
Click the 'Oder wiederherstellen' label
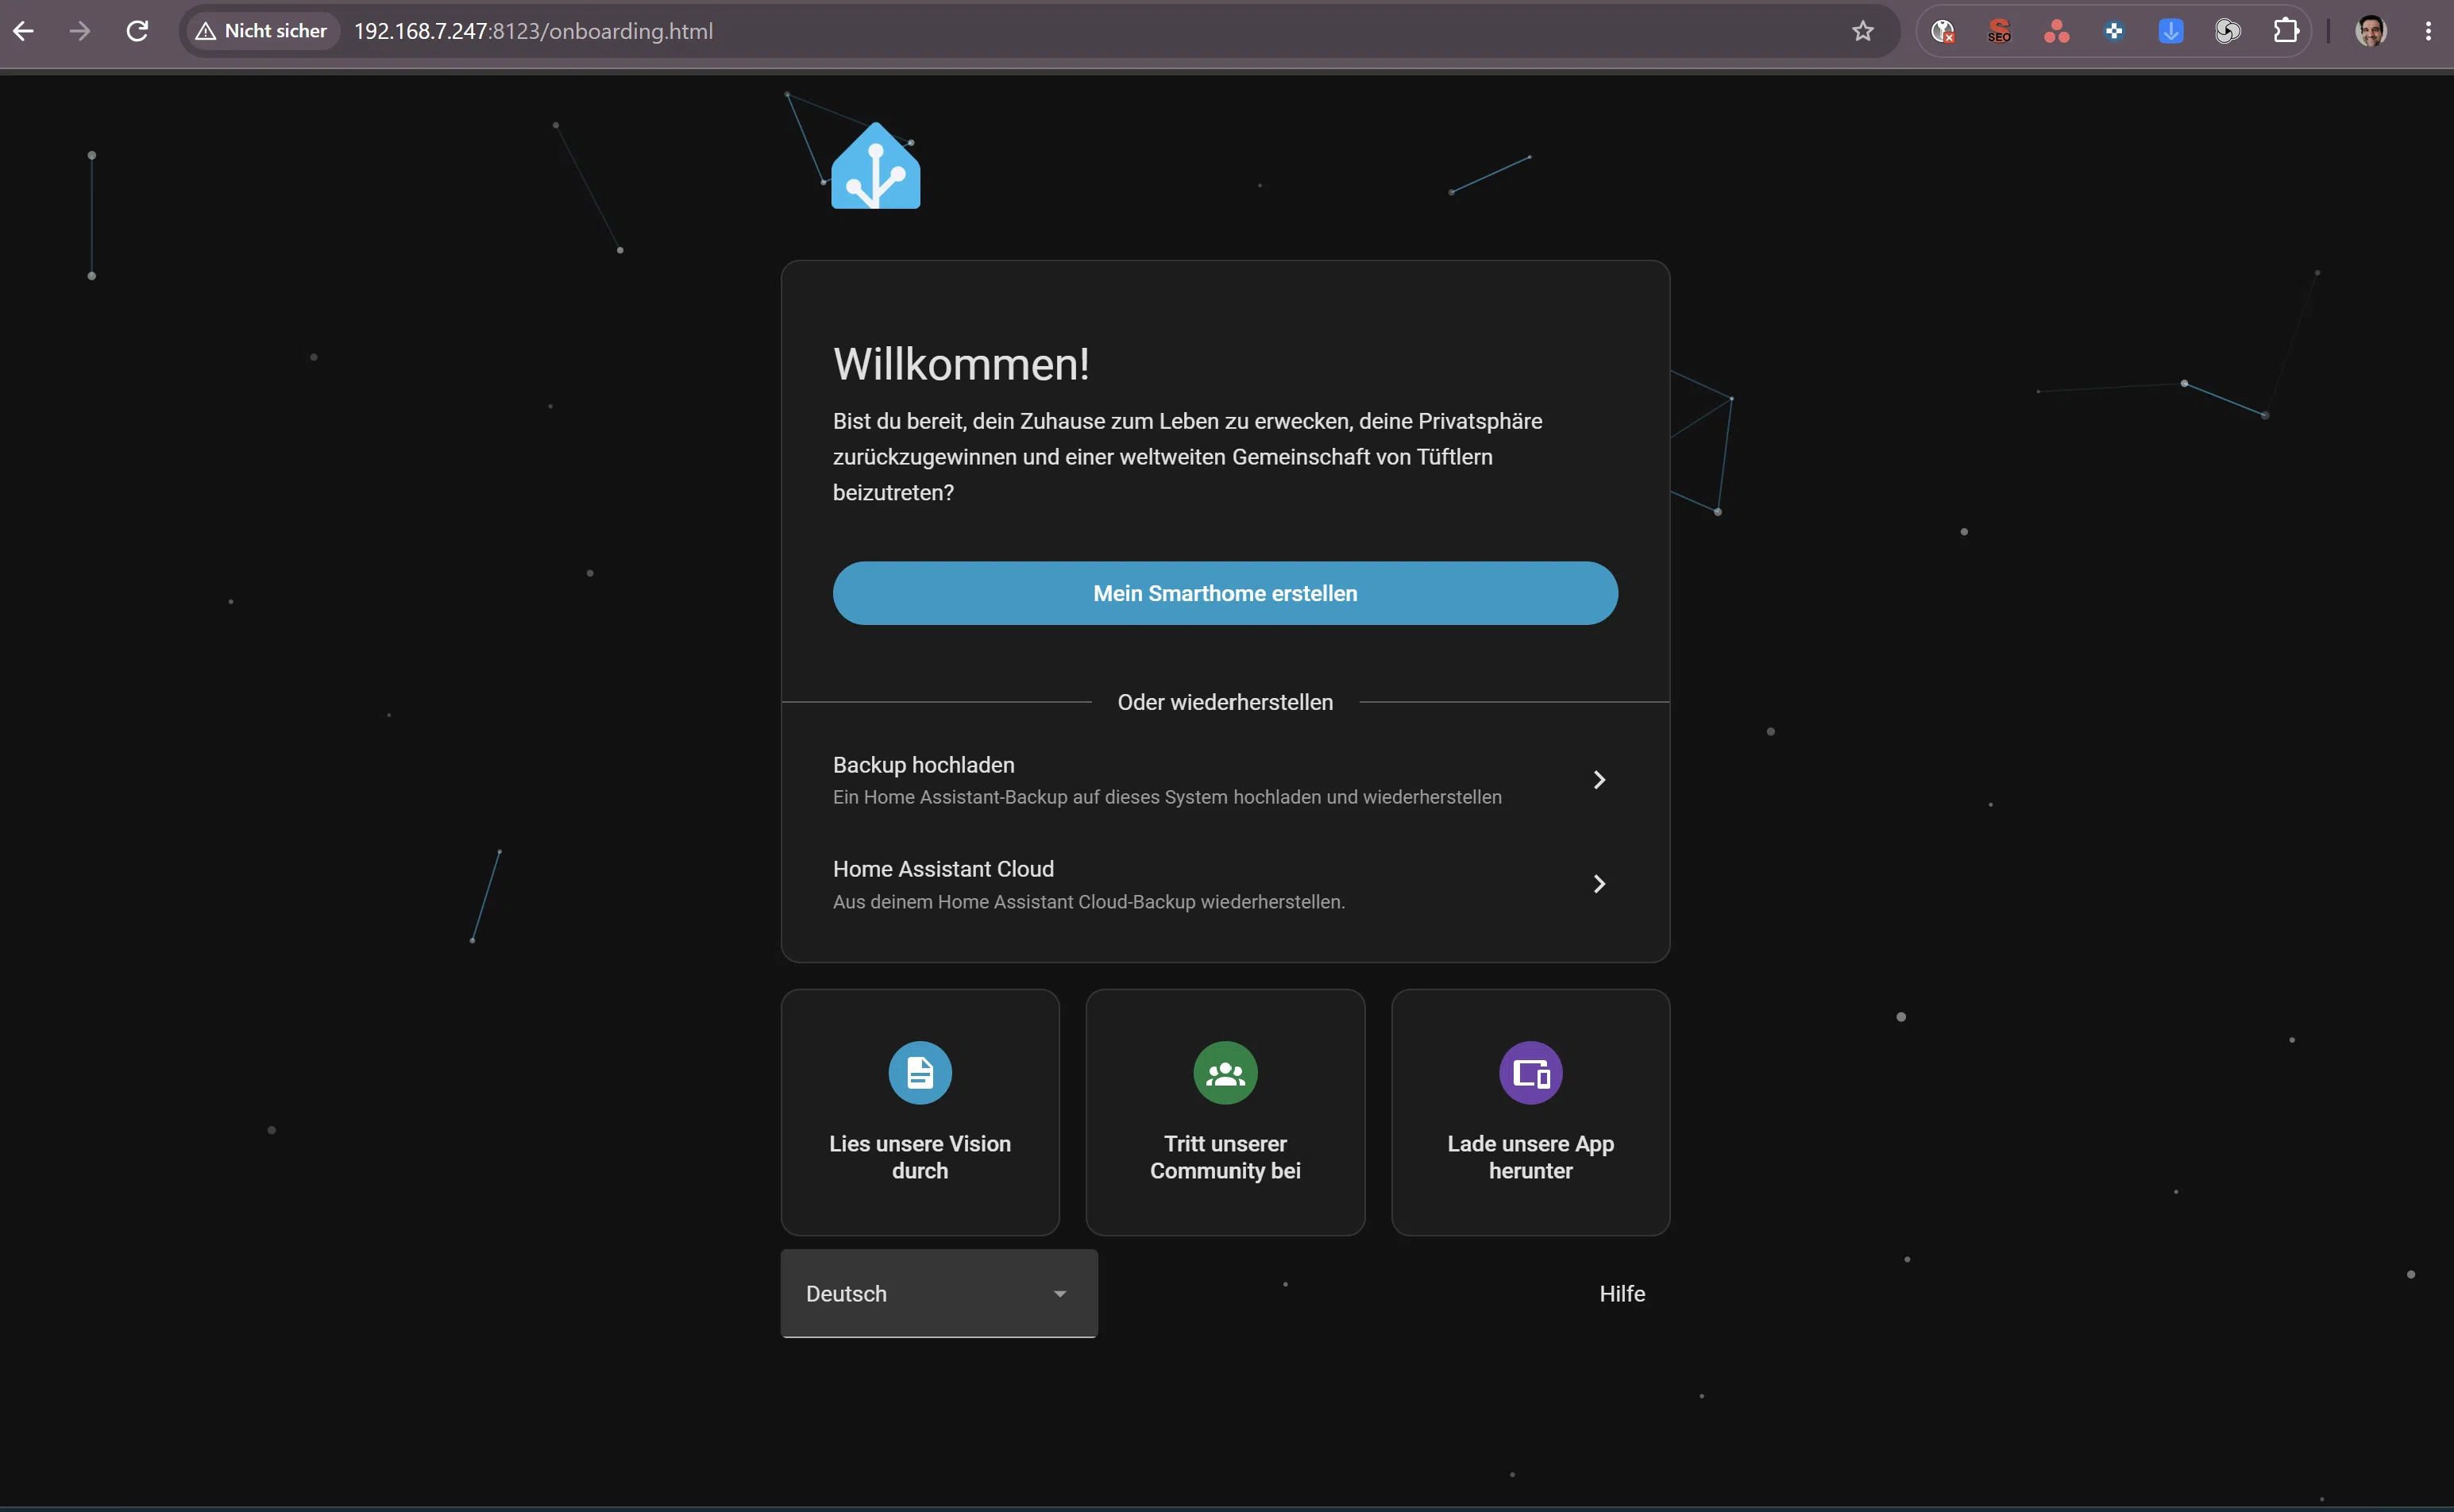tap(1225, 702)
